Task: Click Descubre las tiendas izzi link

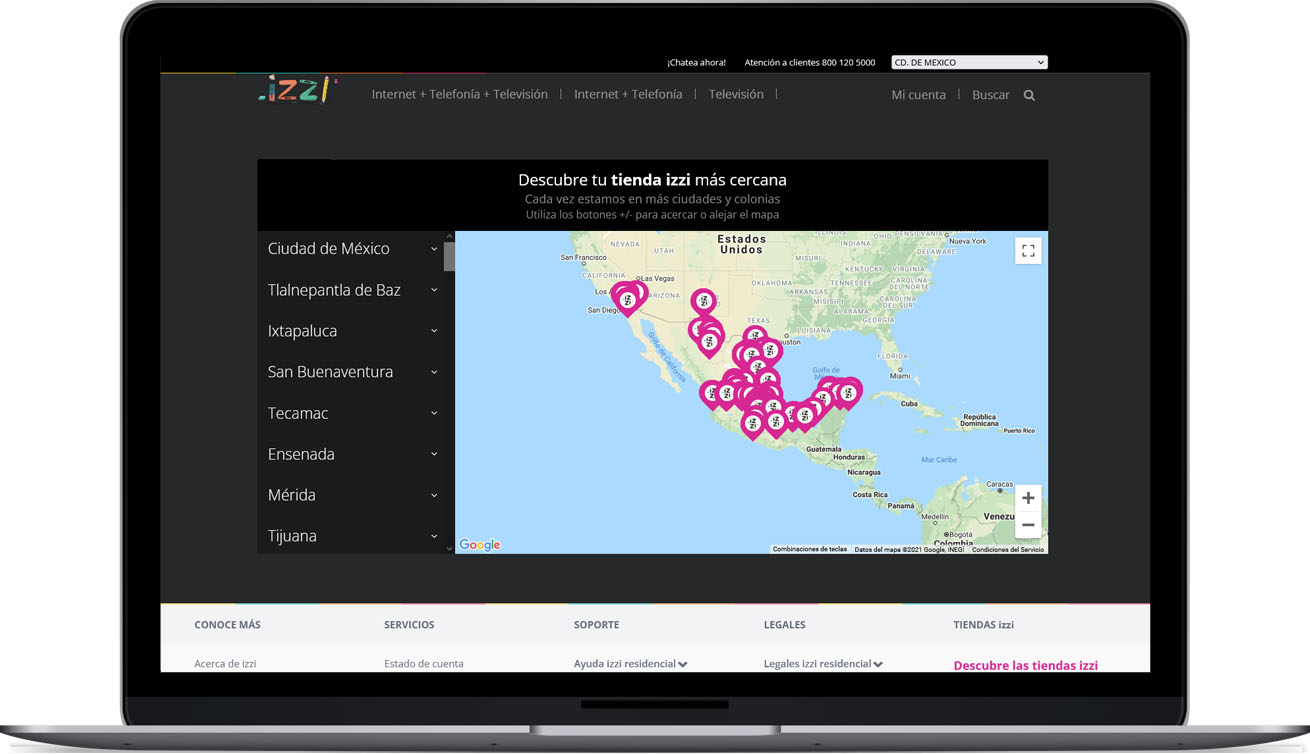Action: pyautogui.click(x=1025, y=665)
